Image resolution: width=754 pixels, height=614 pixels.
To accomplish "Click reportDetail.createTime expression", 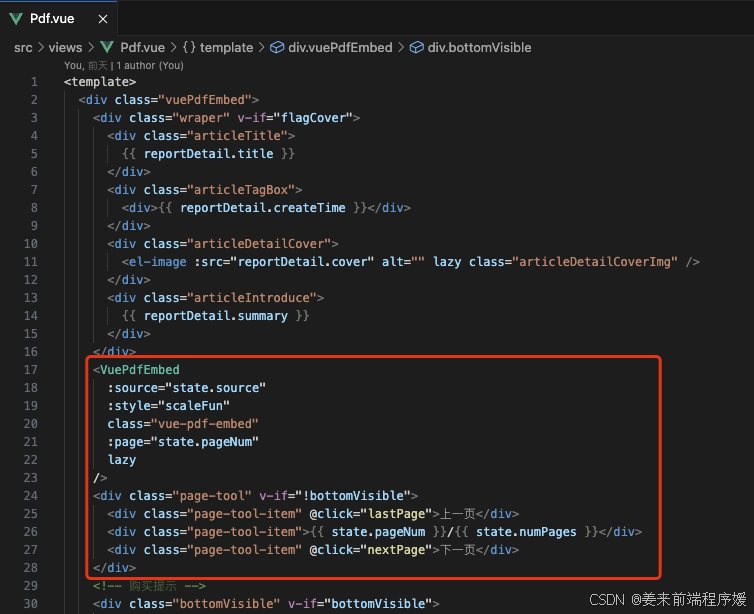I will pos(263,208).
